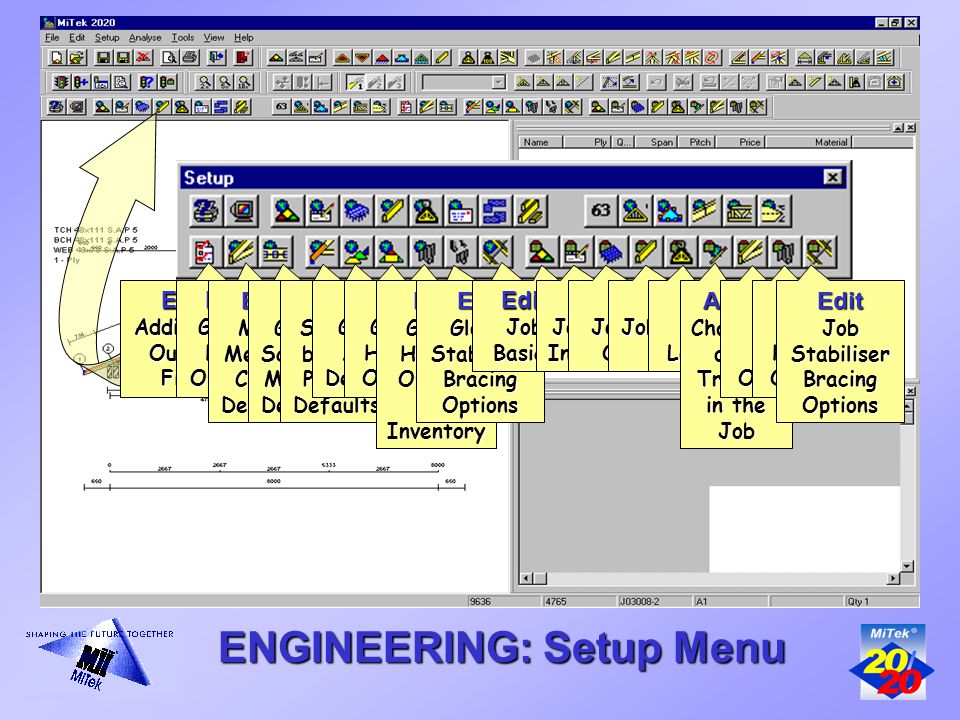Click the Print icon in top toolbar
Screen dimensions: 960x720
[x=190, y=58]
